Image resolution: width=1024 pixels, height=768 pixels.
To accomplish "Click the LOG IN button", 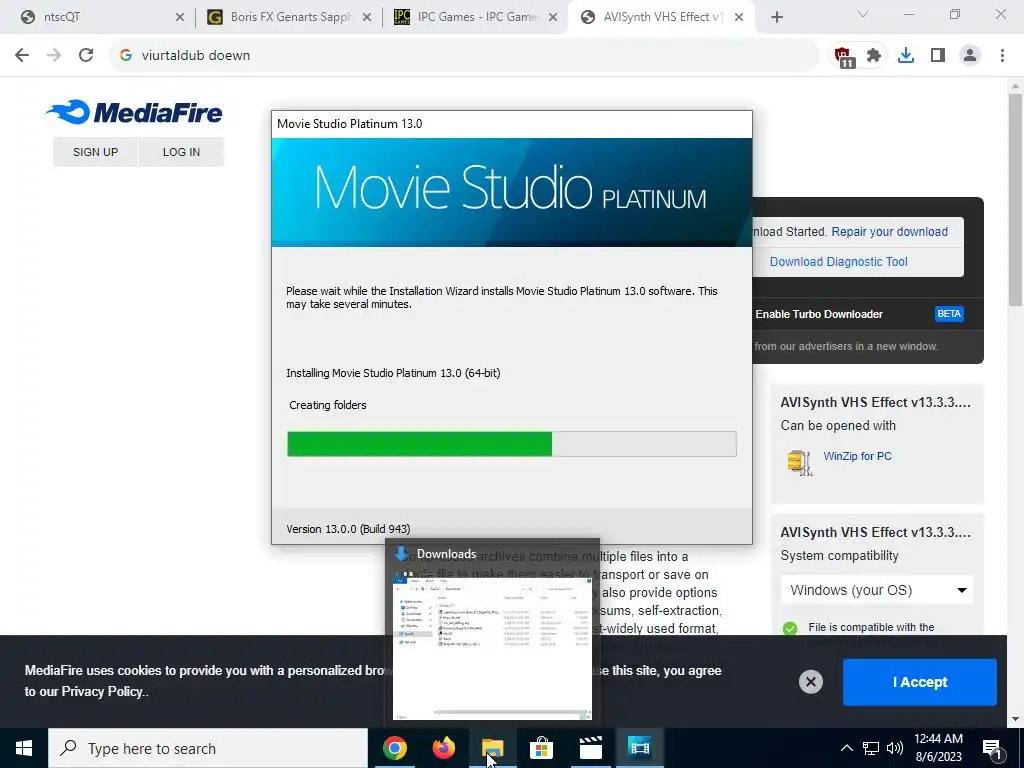I will click(x=182, y=152).
